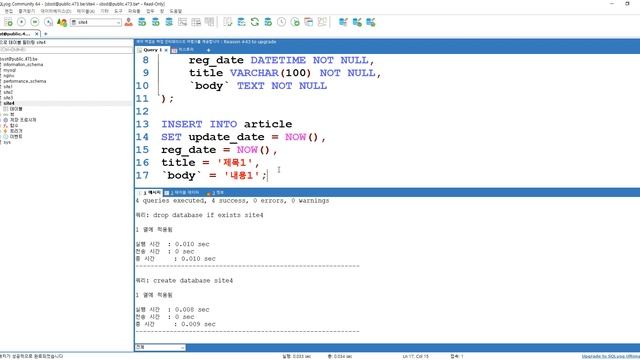This screenshot has height=360, width=640.
Task: Open the site4 database selector dropdown
Action: [96, 22]
